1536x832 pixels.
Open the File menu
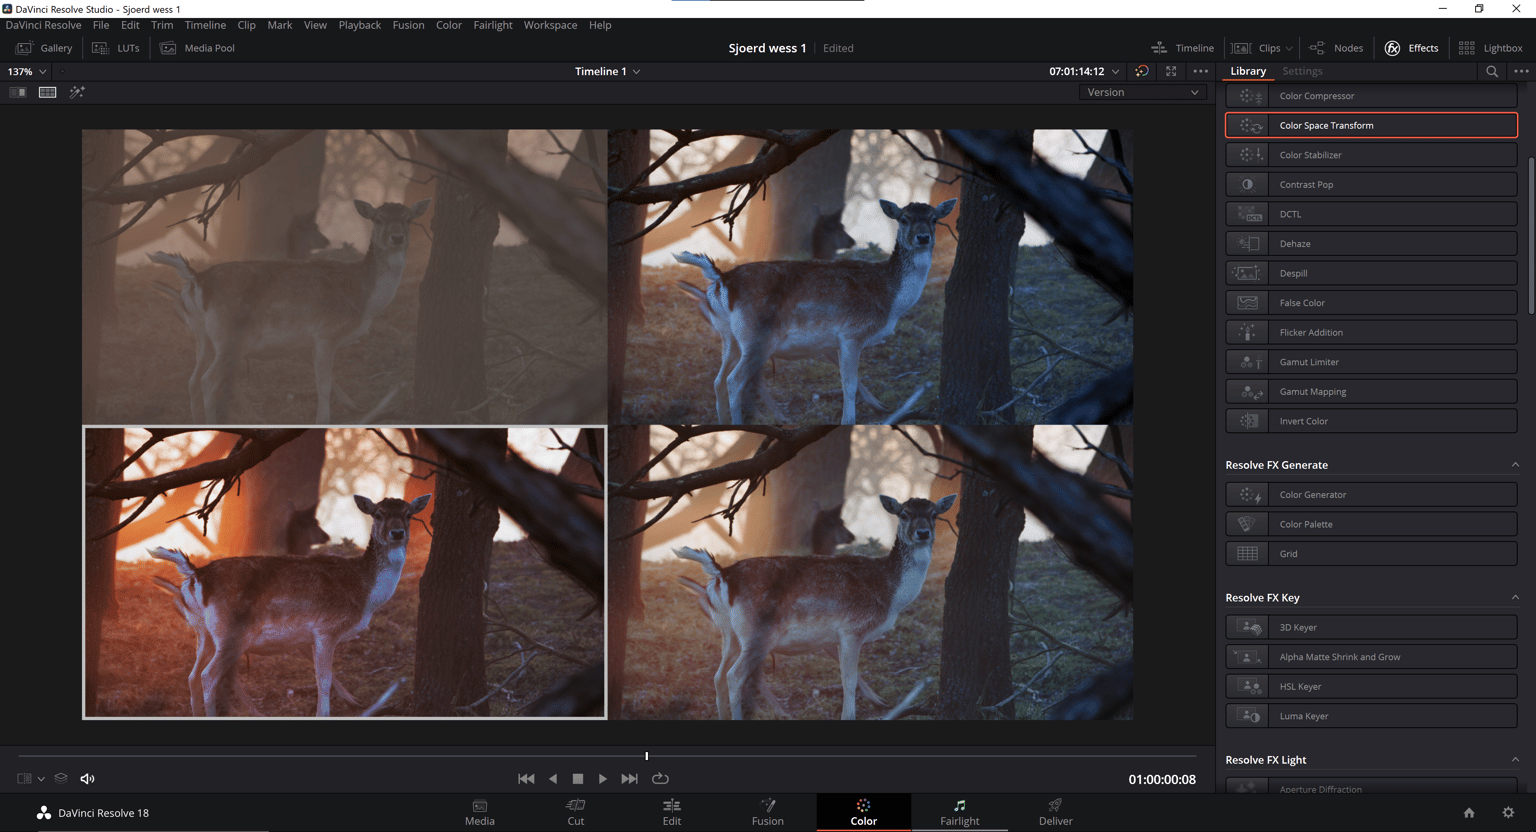click(101, 25)
